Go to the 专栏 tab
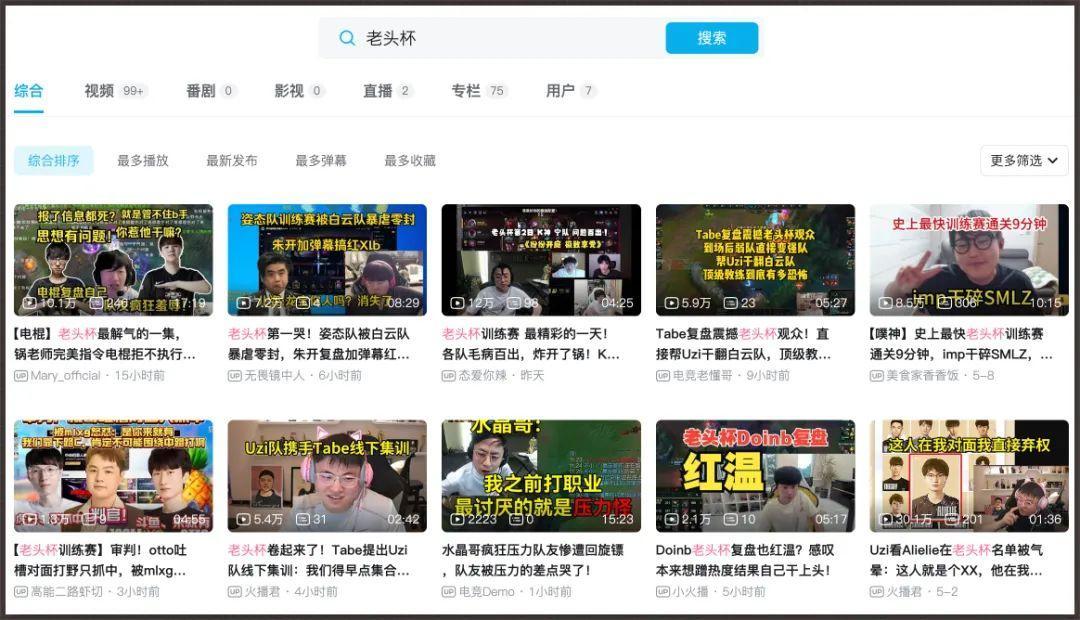The height and width of the screenshot is (620, 1080). [x=466, y=91]
